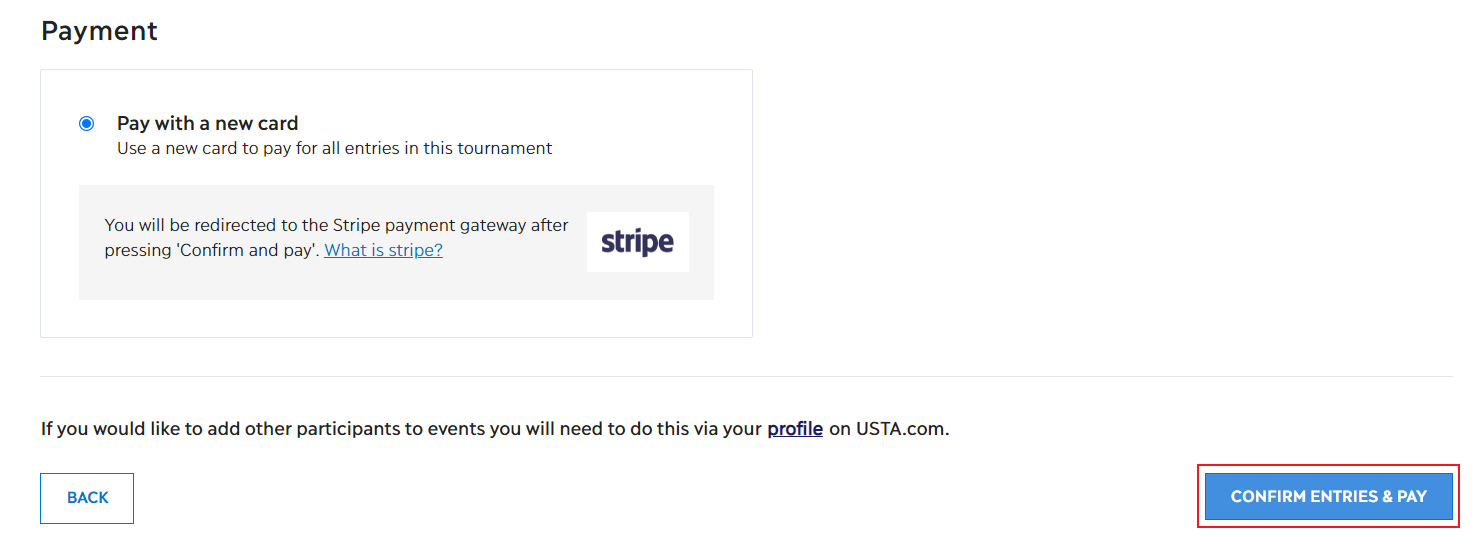The image size is (1473, 540).
Task: Click the white payment option card panel
Action: click(396, 203)
